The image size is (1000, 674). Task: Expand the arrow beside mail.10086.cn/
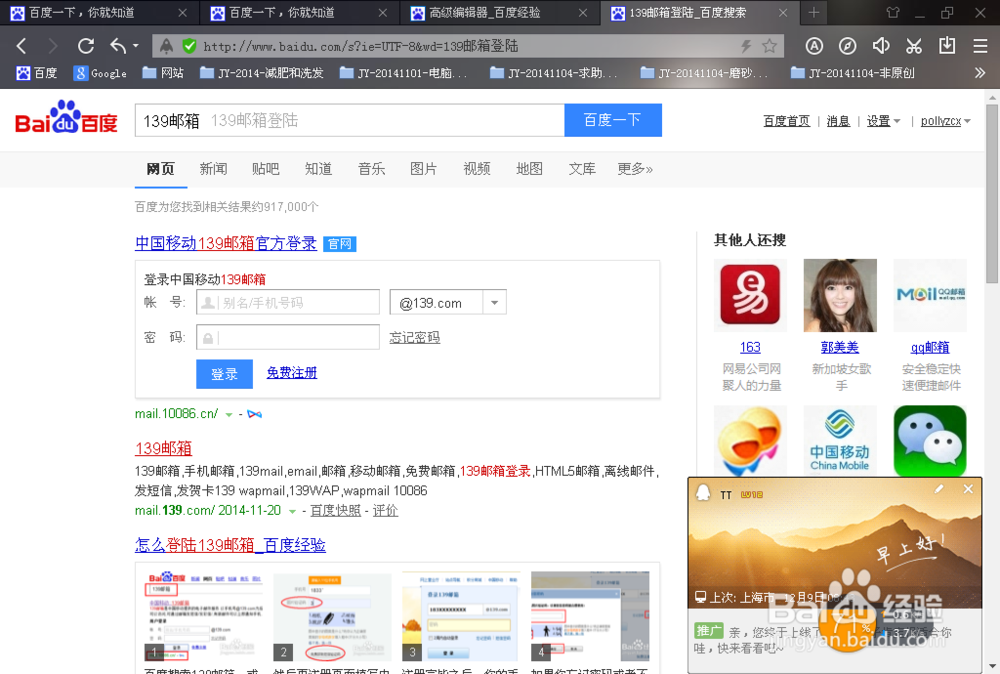coord(229,414)
